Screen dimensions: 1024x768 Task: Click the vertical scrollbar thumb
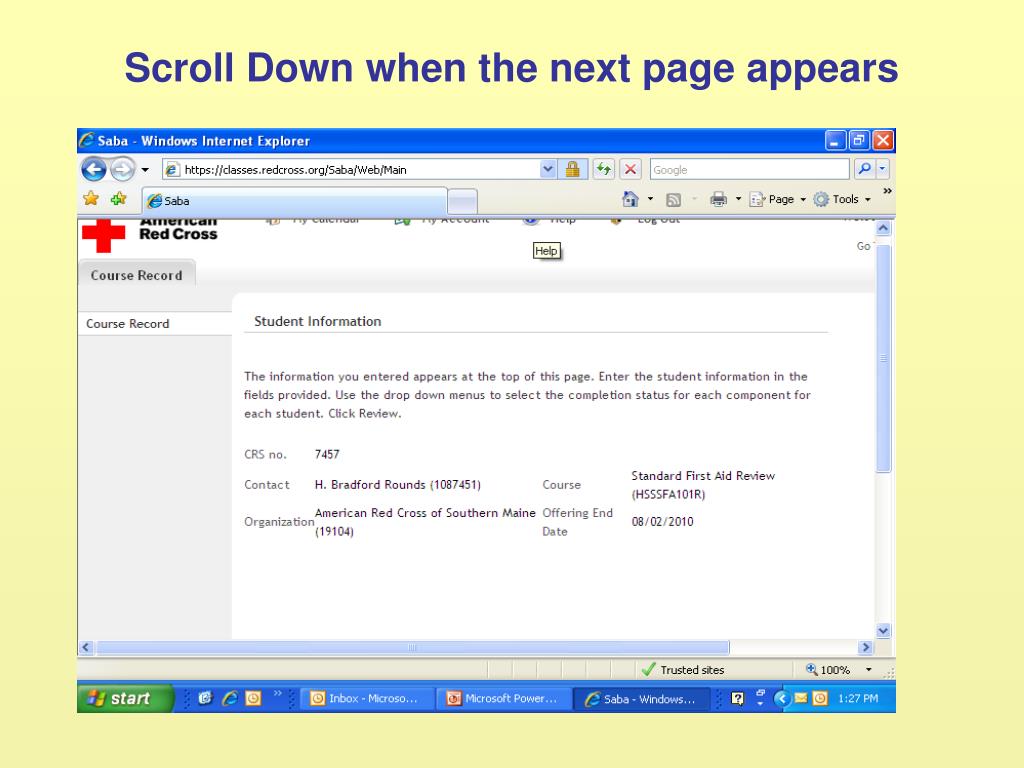883,358
